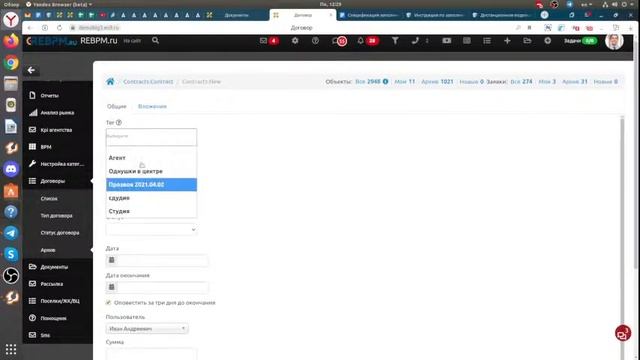
Task: Open Yandex Browser from the dock
Action: (x=11, y=20)
